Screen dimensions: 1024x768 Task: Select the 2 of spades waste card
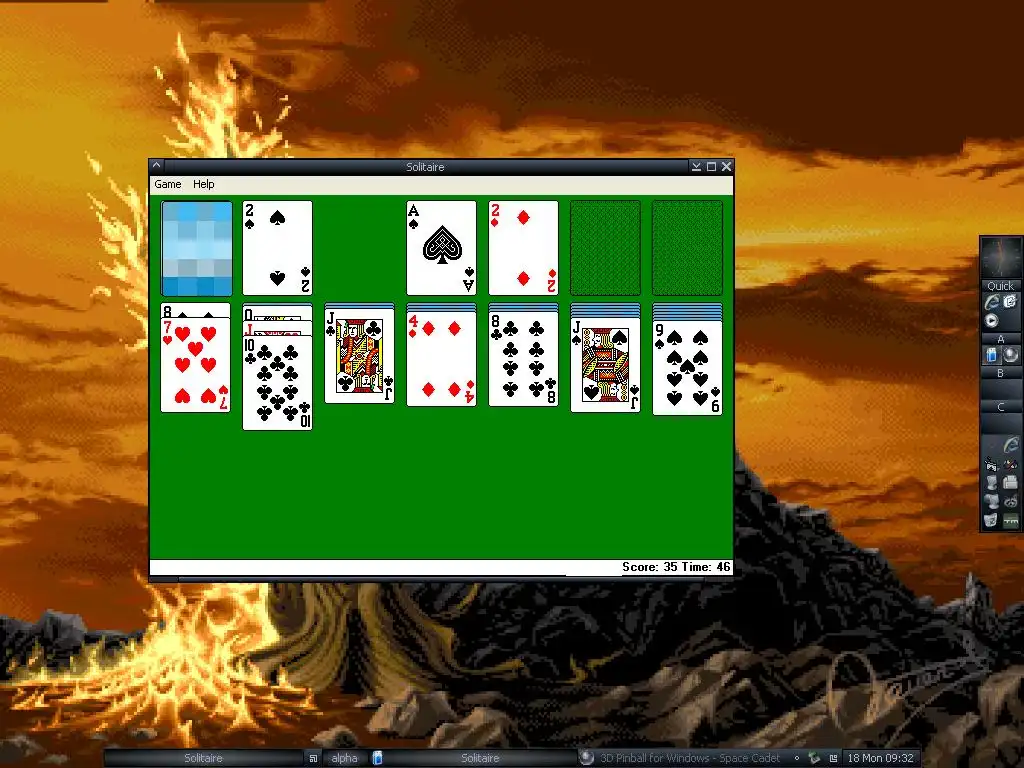[x=278, y=248]
